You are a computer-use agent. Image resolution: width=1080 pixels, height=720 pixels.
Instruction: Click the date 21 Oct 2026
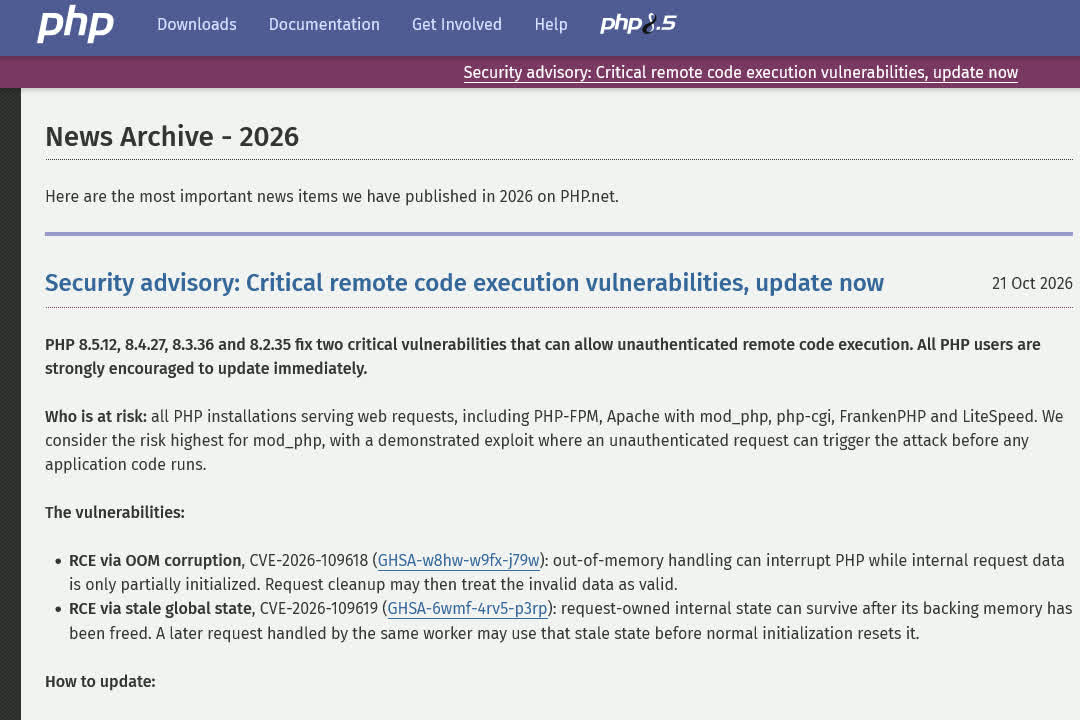click(1032, 283)
